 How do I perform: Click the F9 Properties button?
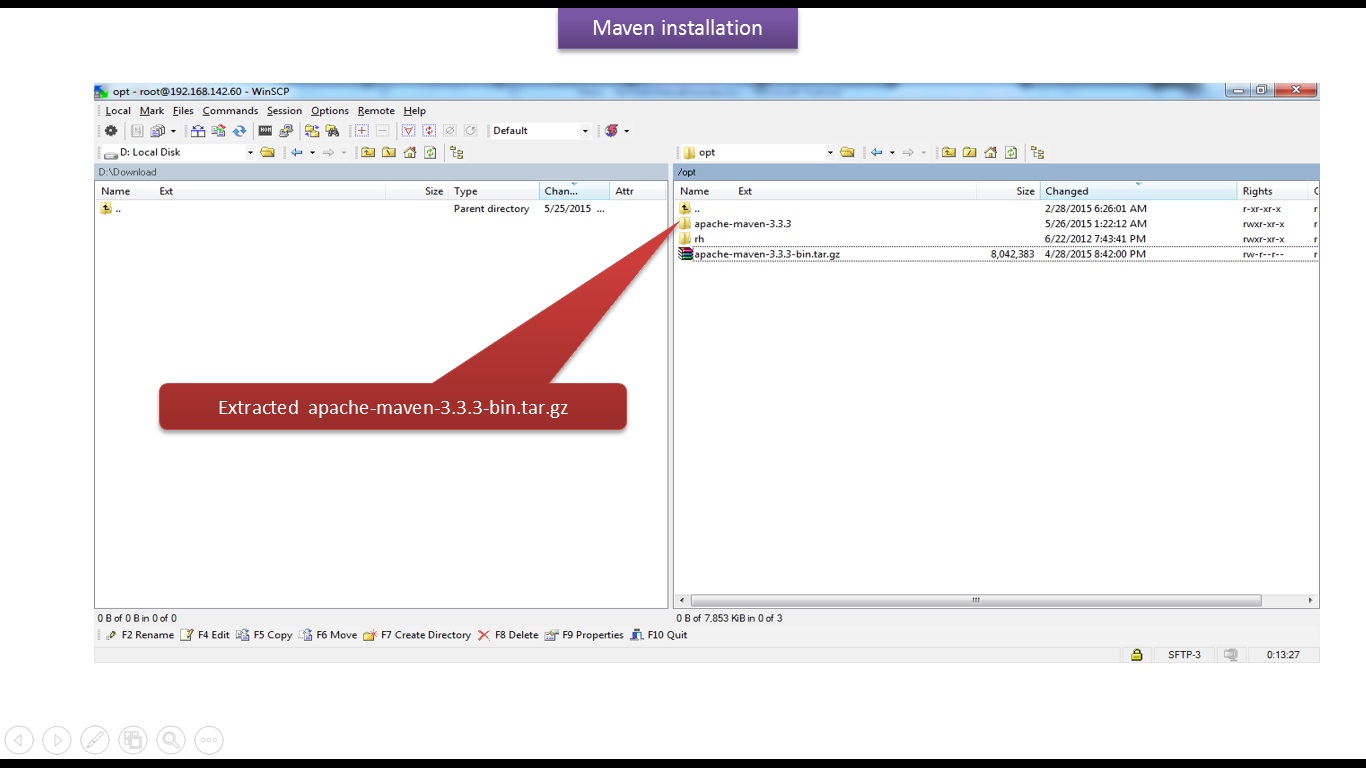pyautogui.click(x=584, y=635)
